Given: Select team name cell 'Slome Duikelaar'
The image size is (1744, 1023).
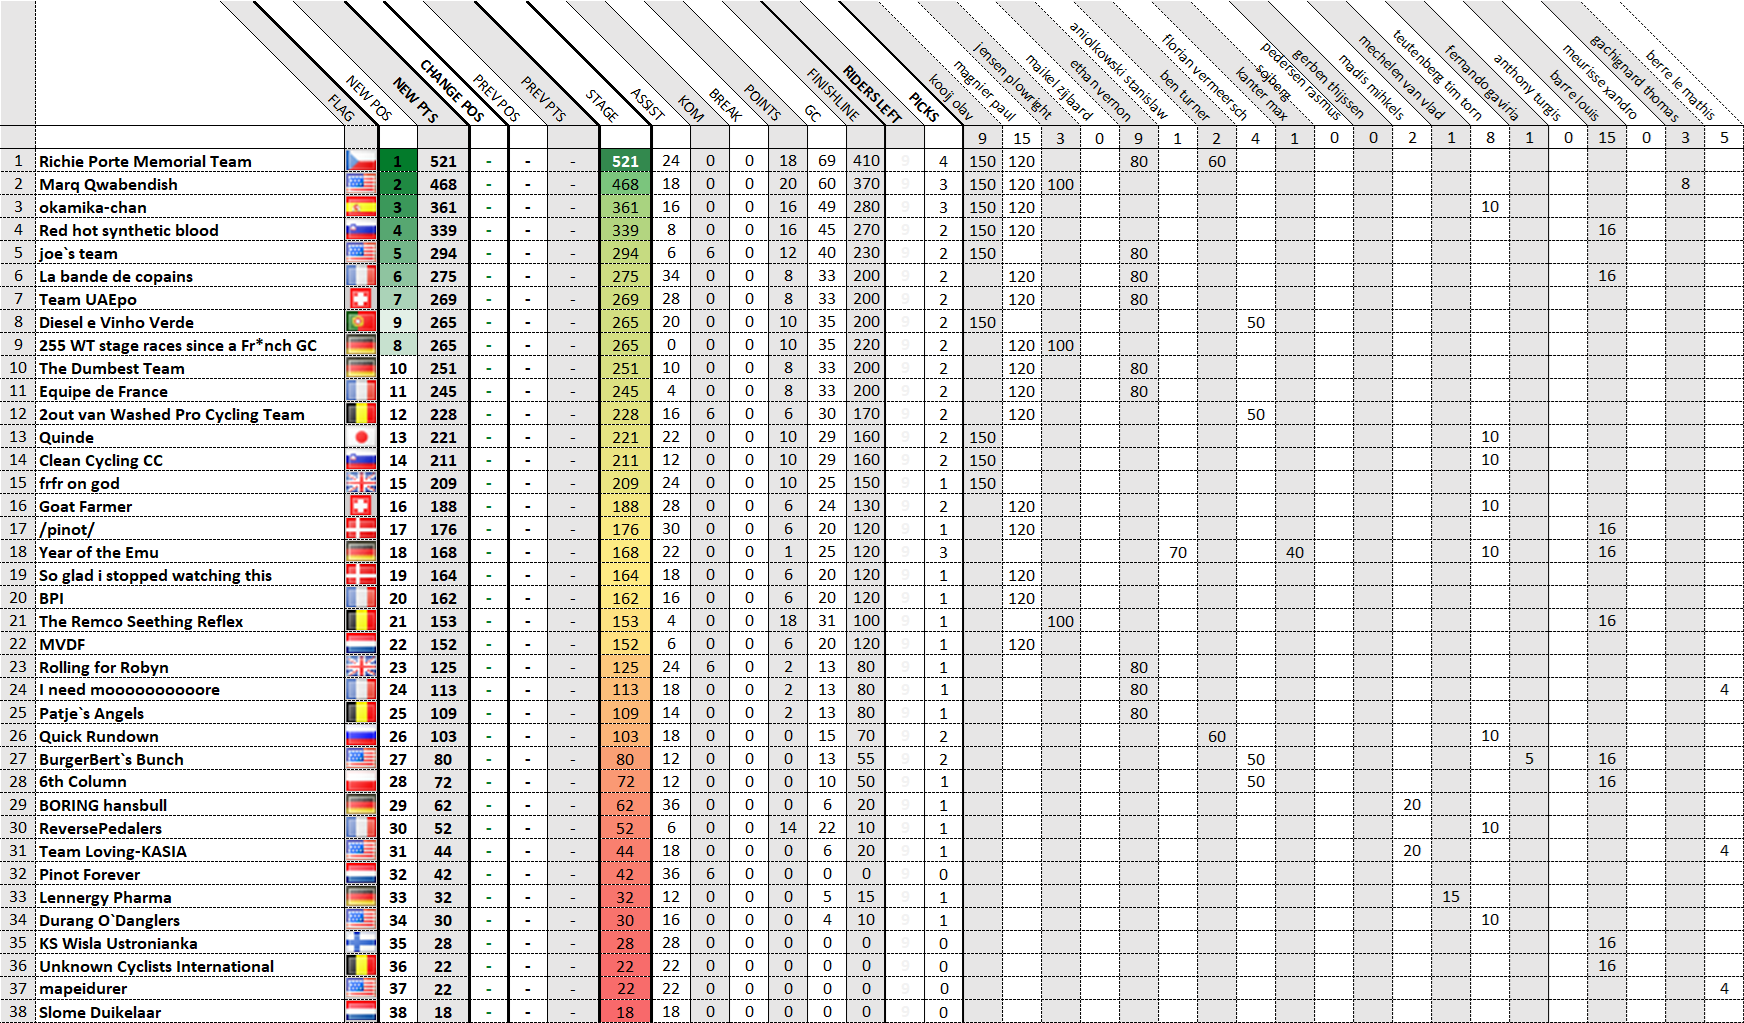Looking at the screenshot, I should (x=190, y=1012).
